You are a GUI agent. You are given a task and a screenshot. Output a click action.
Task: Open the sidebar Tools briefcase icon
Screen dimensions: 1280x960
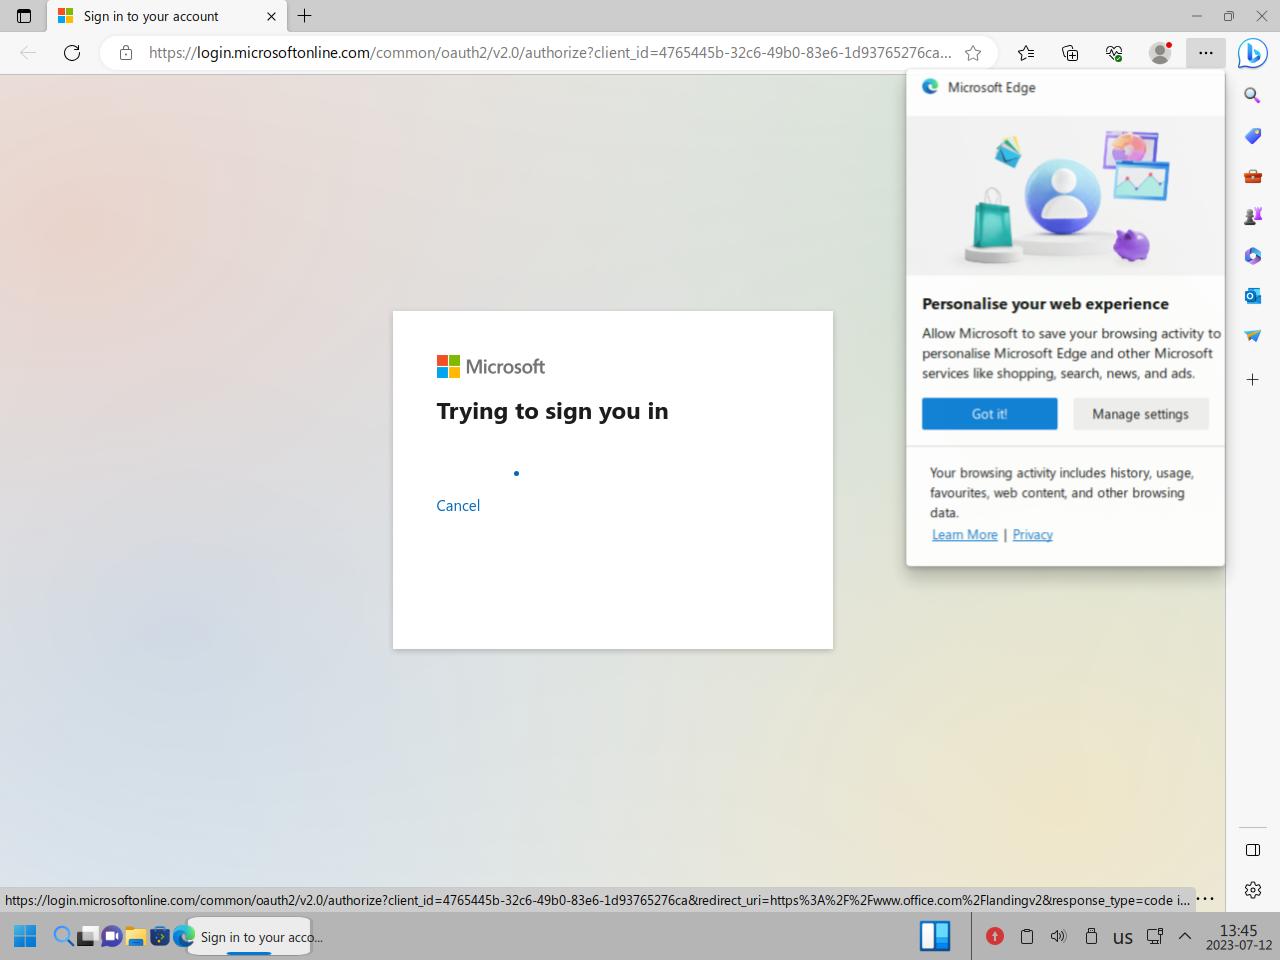tap(1252, 176)
